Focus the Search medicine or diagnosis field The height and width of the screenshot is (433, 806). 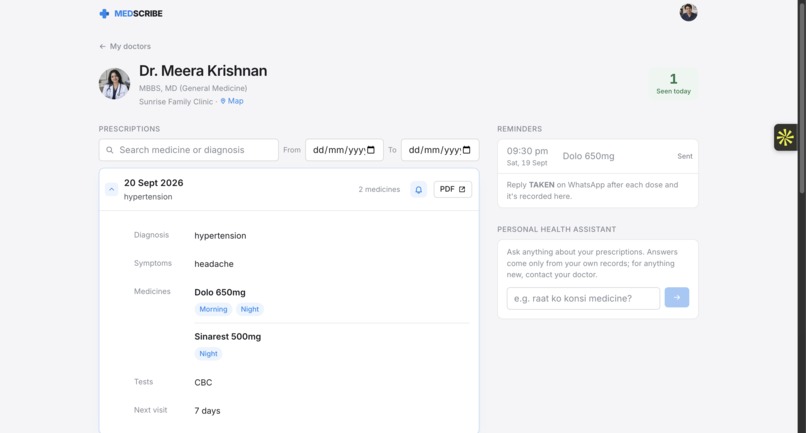pos(189,150)
